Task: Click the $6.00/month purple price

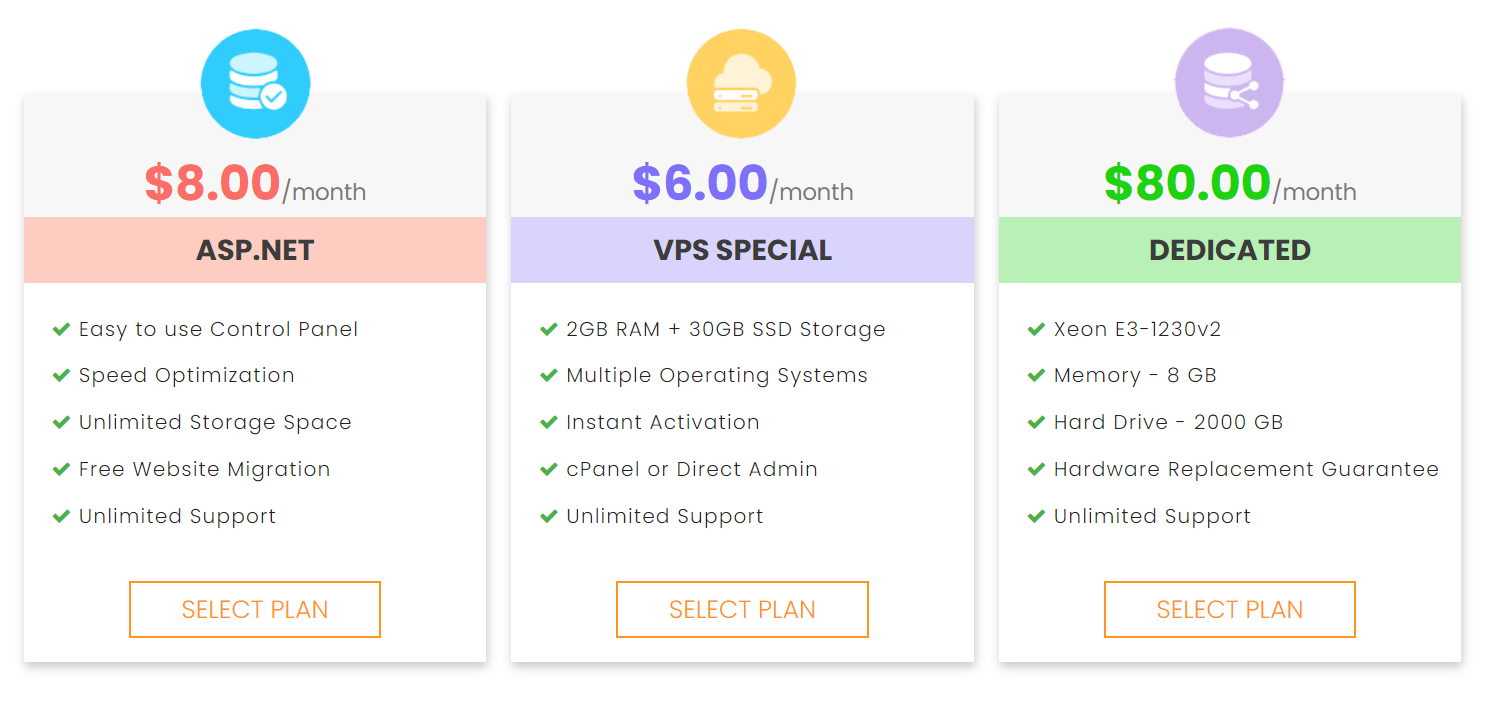Action: click(x=742, y=184)
